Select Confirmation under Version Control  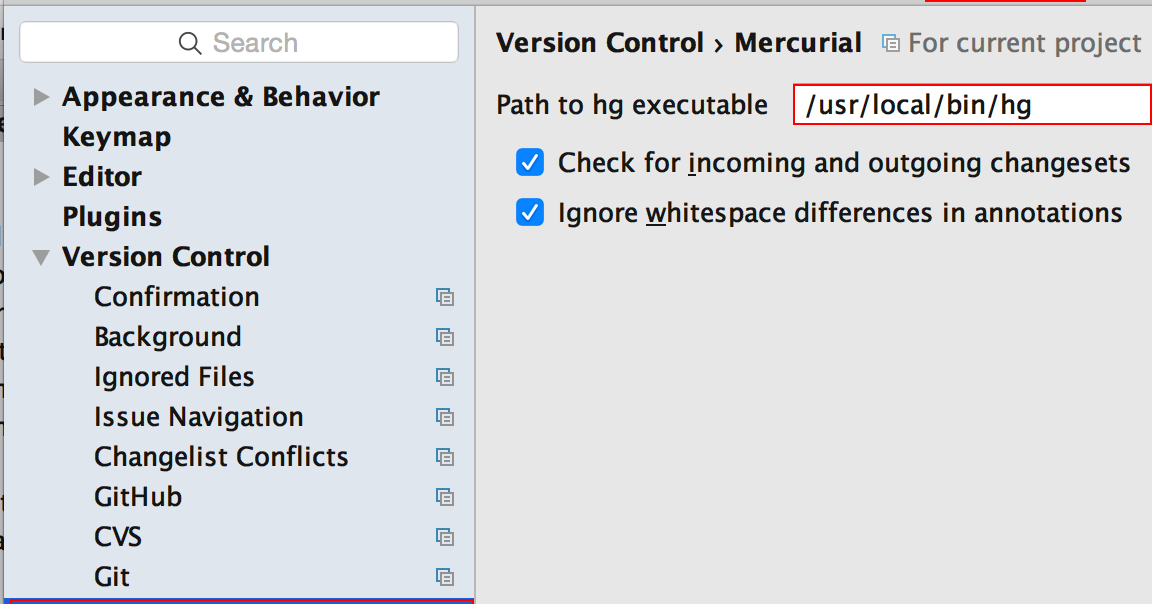(x=176, y=297)
